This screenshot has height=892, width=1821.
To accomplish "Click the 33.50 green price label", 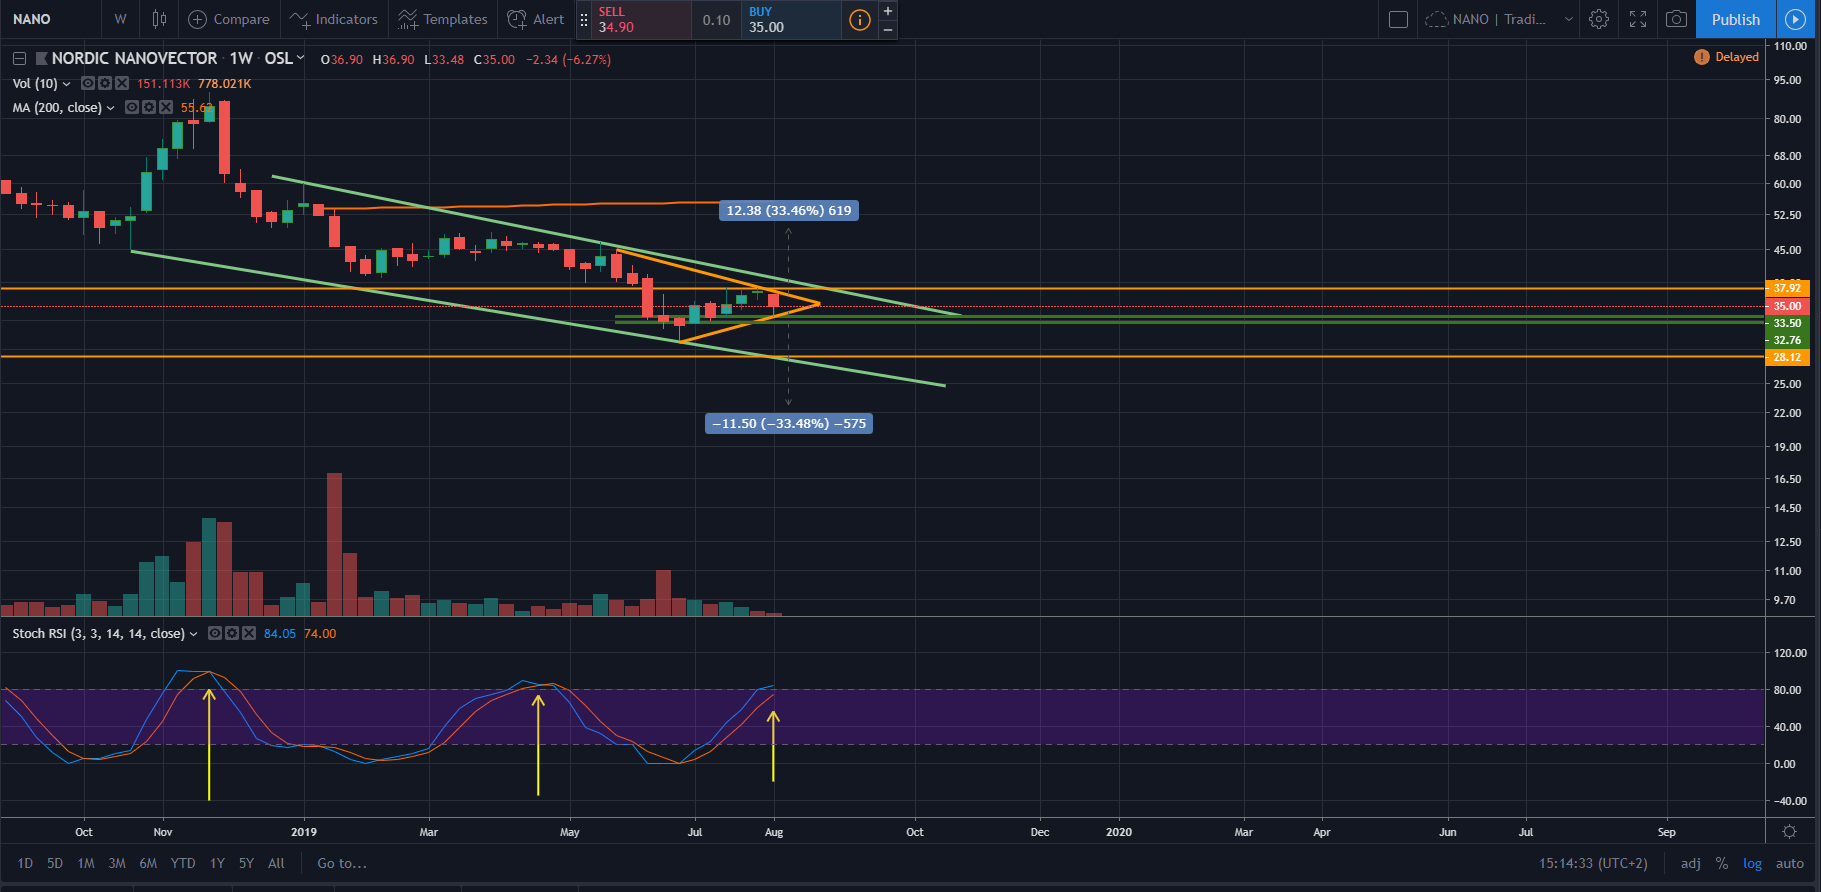I will tap(1787, 323).
